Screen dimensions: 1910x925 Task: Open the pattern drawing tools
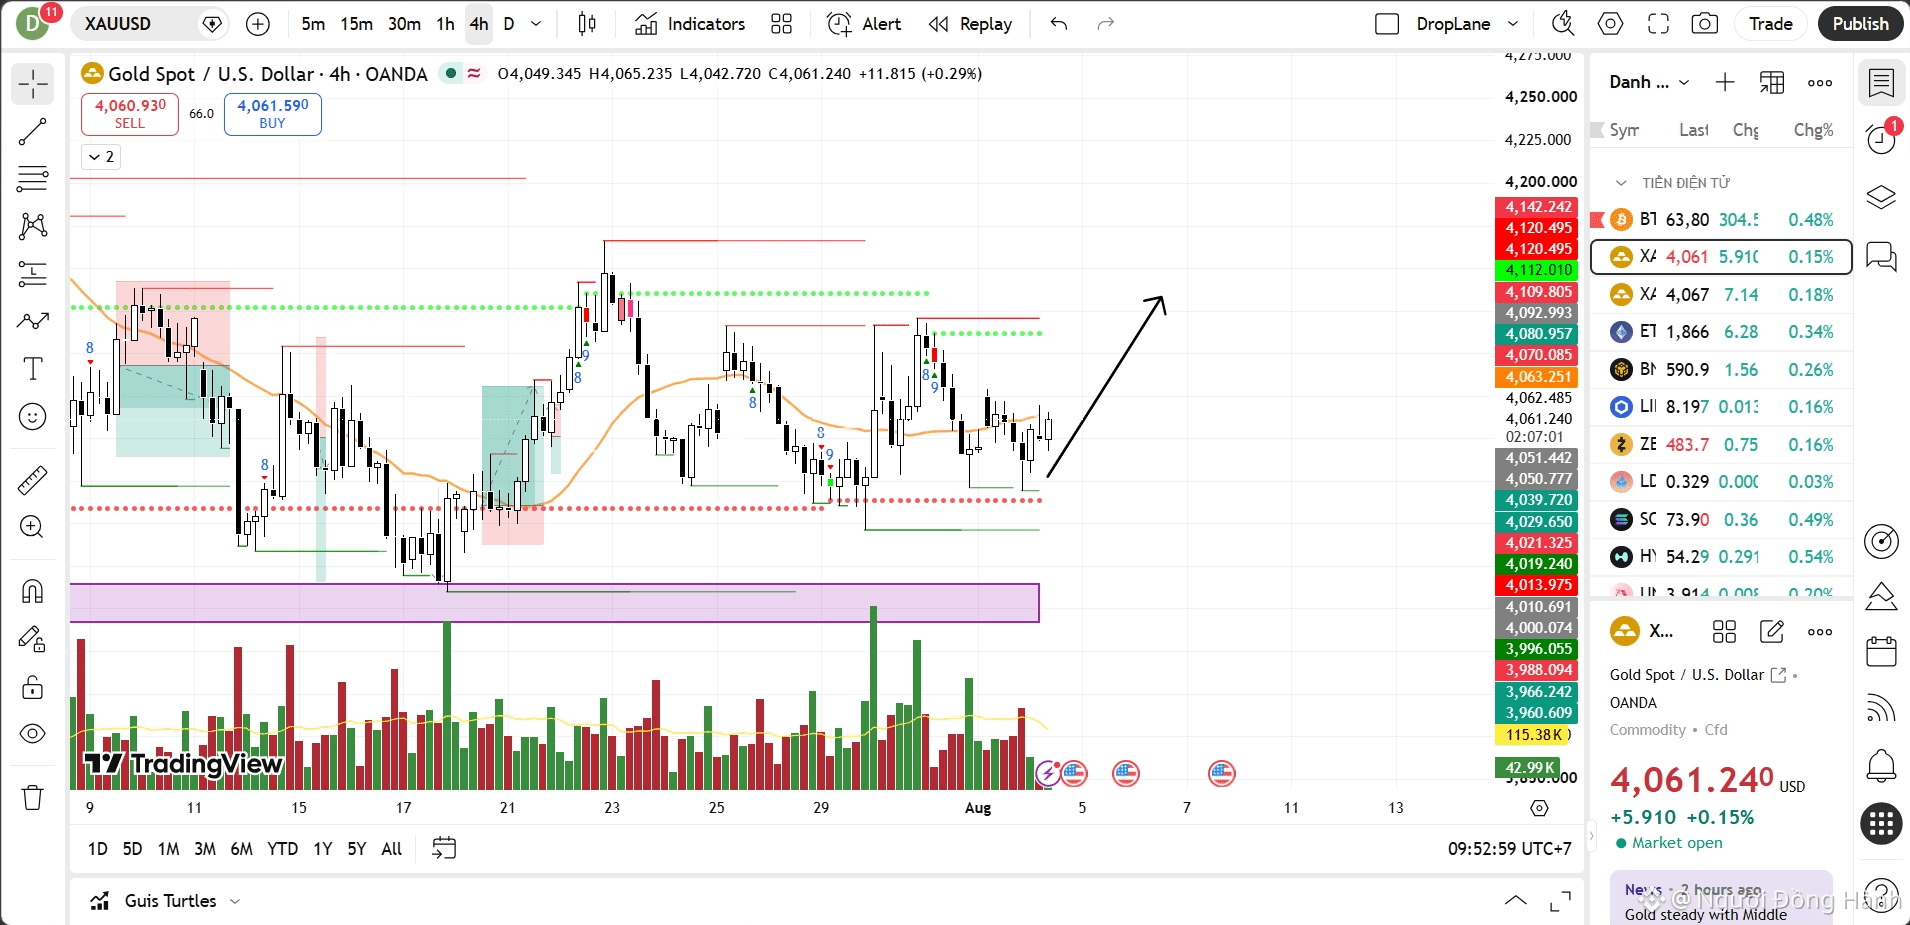33,226
